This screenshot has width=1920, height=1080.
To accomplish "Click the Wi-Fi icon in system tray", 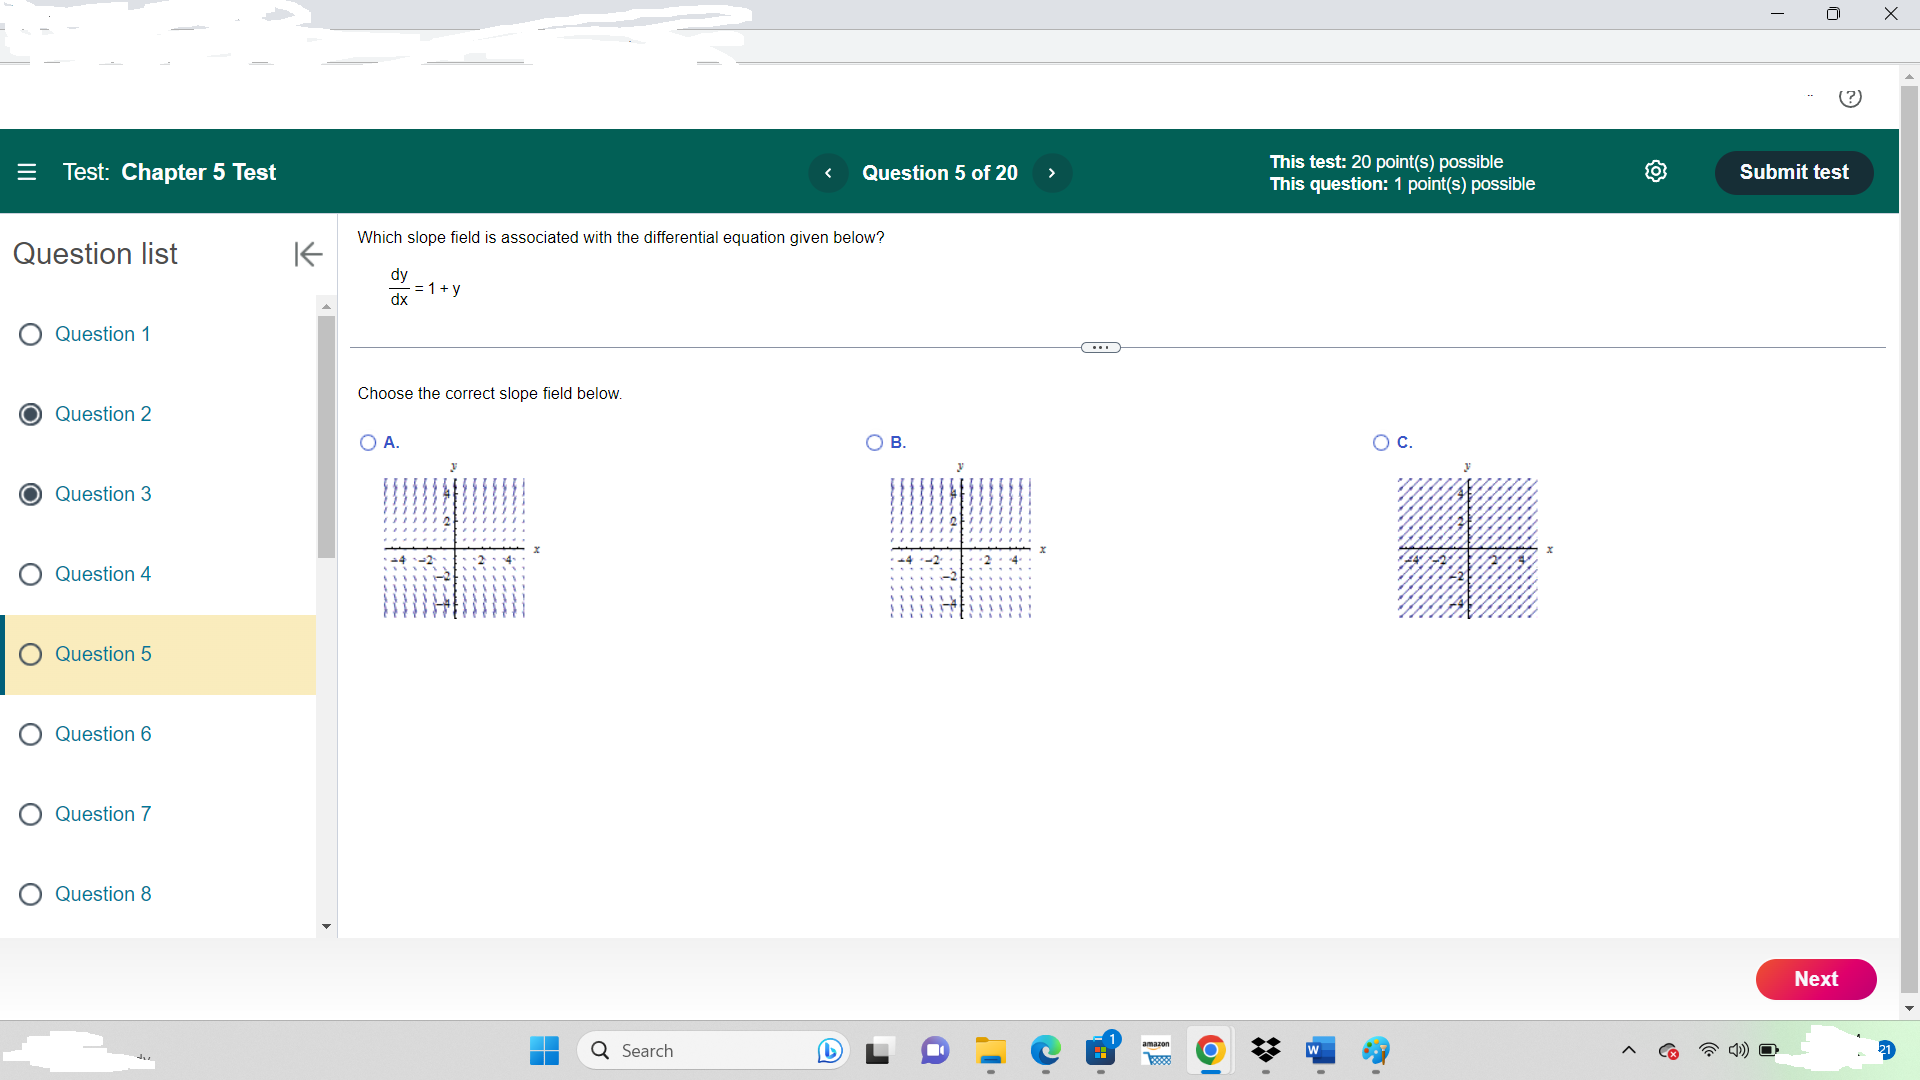I will tap(1708, 1050).
